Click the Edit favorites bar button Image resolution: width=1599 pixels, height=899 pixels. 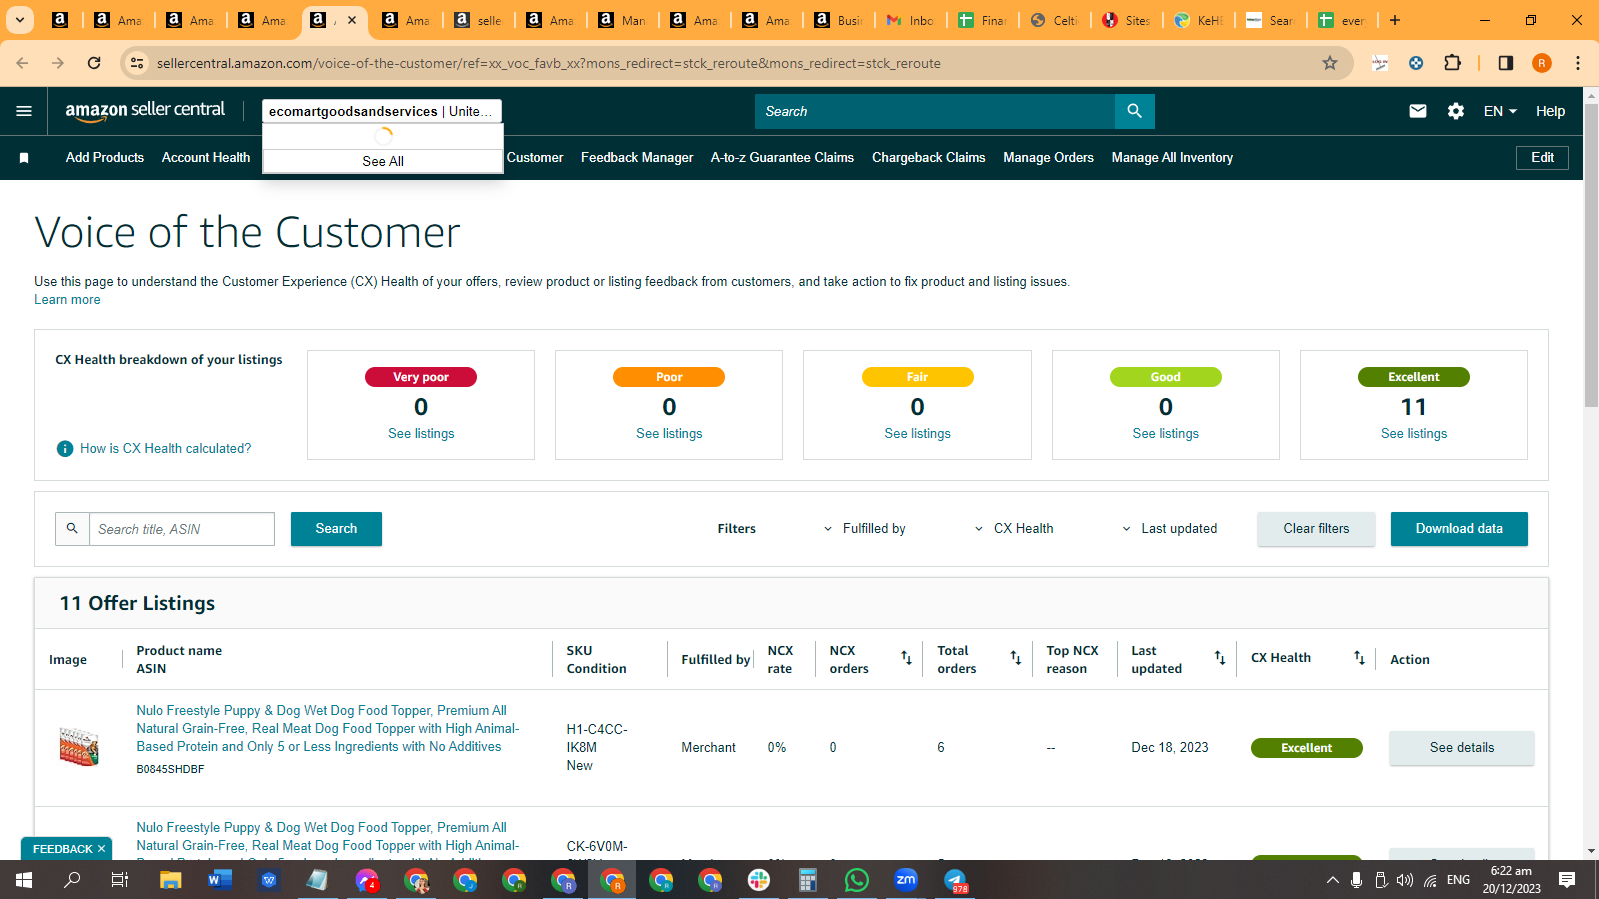pyautogui.click(x=1542, y=158)
